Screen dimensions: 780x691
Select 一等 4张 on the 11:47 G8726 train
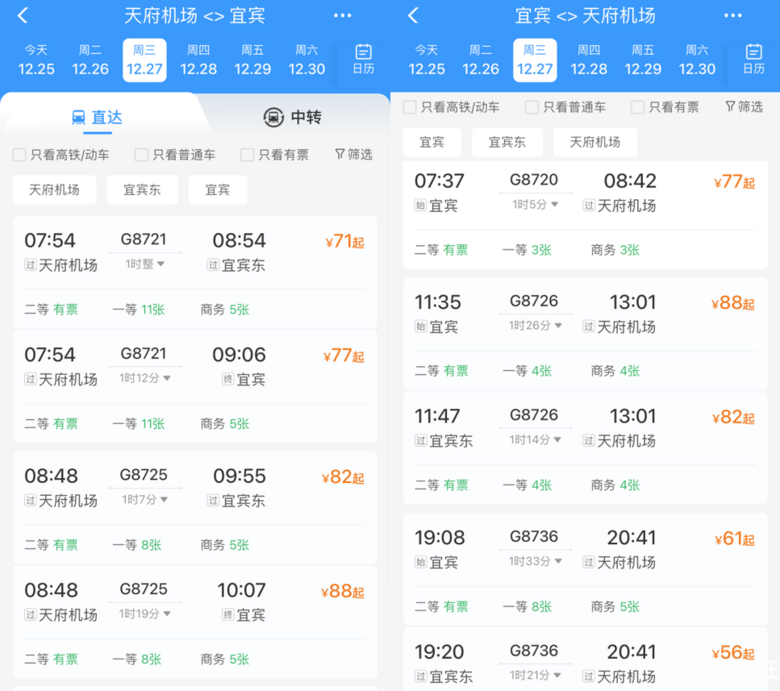coord(527,485)
